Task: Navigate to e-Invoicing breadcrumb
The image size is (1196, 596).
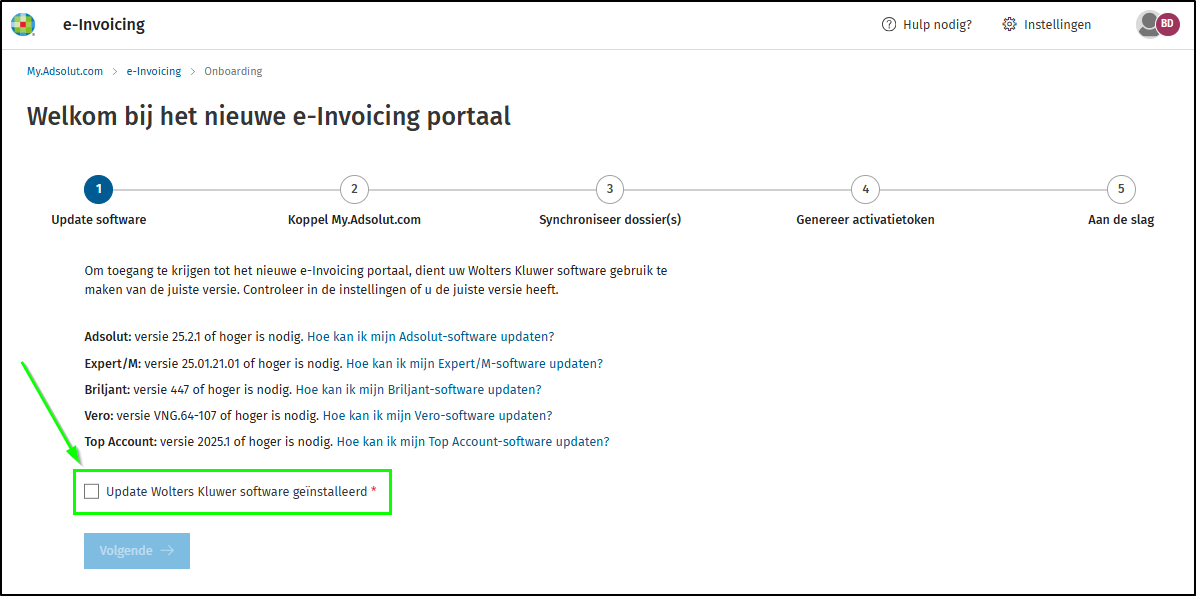Action: click(x=154, y=72)
